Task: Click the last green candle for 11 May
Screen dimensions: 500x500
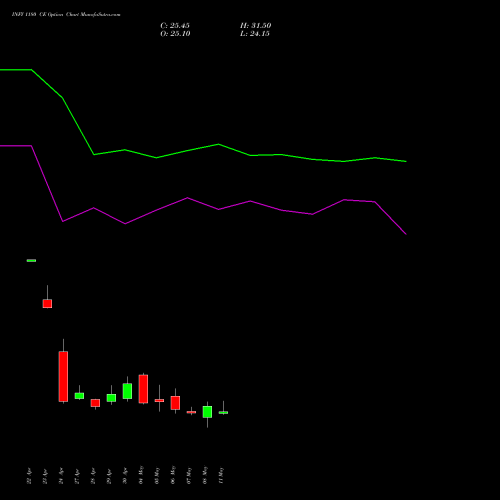Action: pos(223,413)
